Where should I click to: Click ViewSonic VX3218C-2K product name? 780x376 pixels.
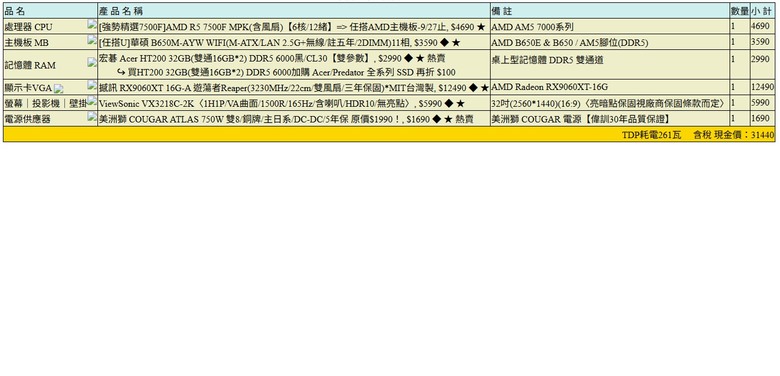click(282, 103)
